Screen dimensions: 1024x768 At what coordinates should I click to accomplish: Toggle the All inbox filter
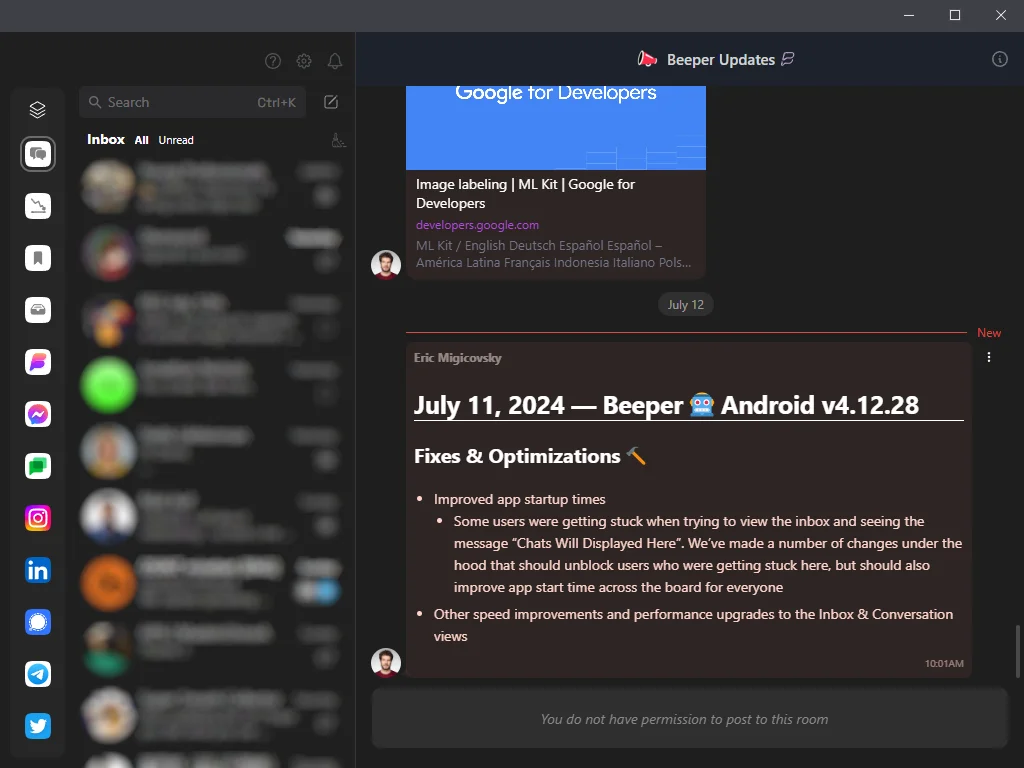point(141,140)
